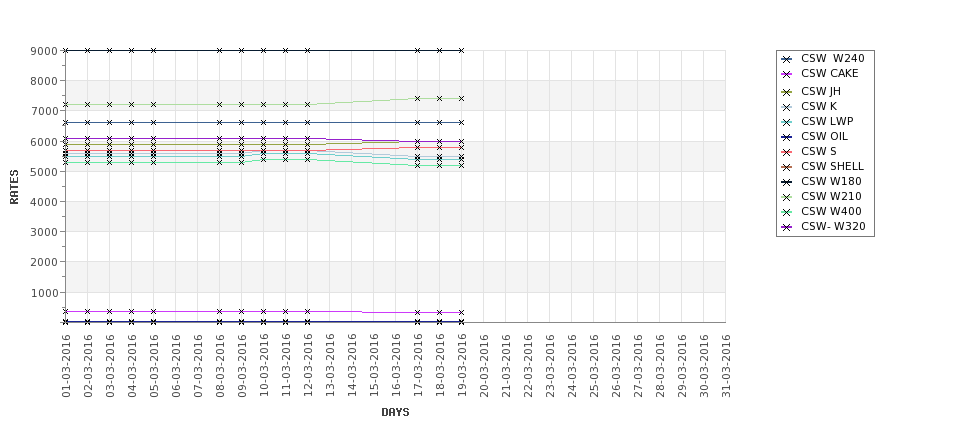Click the light green 7400 point at 17-03-2016

[417, 98]
